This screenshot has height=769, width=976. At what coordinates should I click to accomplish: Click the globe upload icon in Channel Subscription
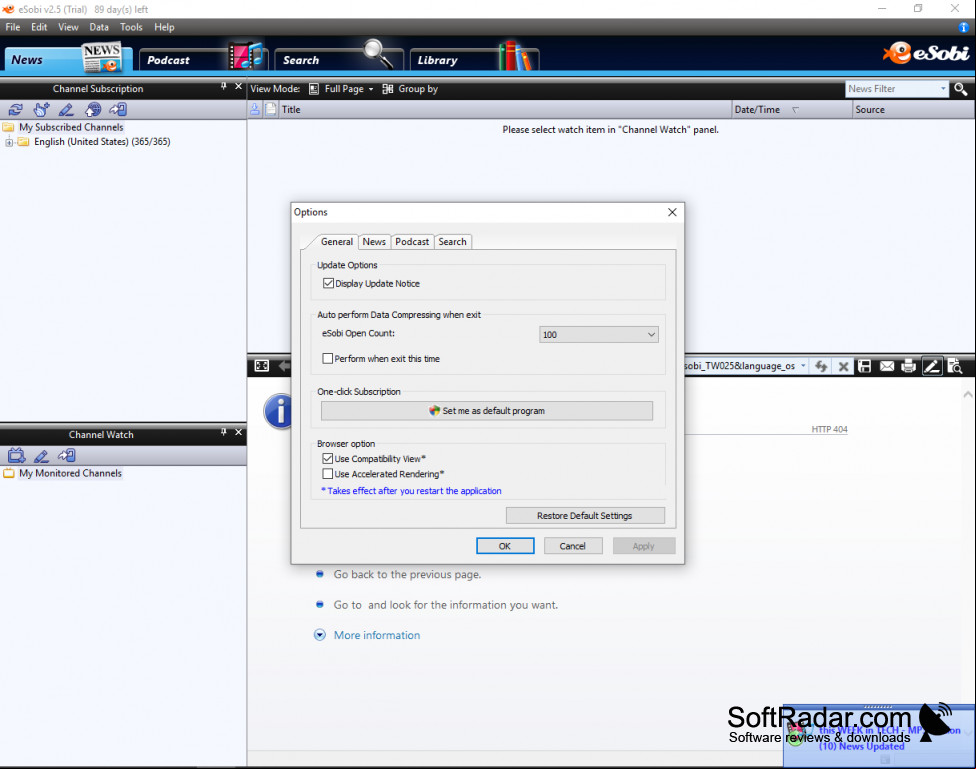pos(93,110)
